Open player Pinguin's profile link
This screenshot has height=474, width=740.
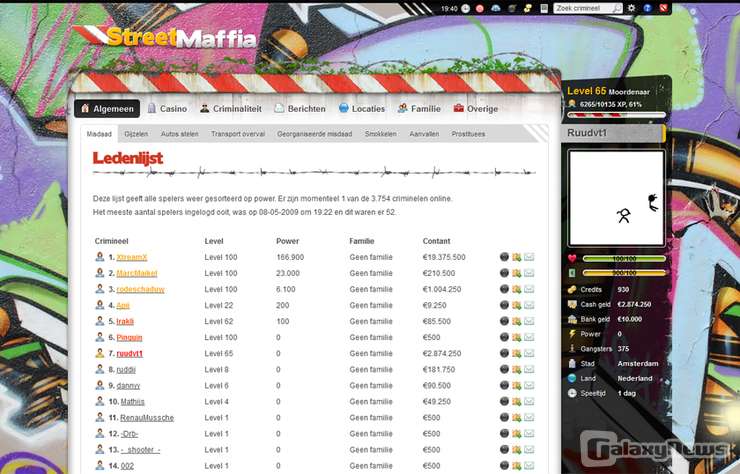click(129, 338)
